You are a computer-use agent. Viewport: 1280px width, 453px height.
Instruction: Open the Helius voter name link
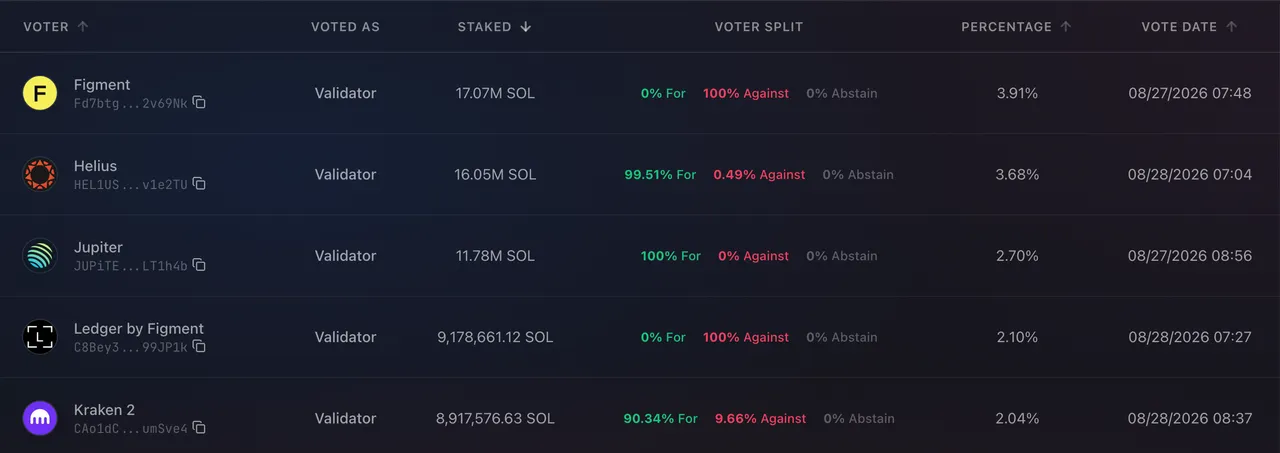pyautogui.click(x=95, y=166)
